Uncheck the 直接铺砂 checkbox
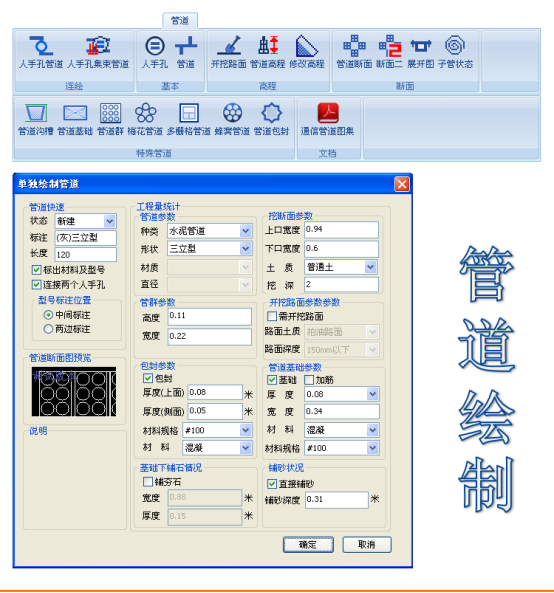 click(272, 484)
